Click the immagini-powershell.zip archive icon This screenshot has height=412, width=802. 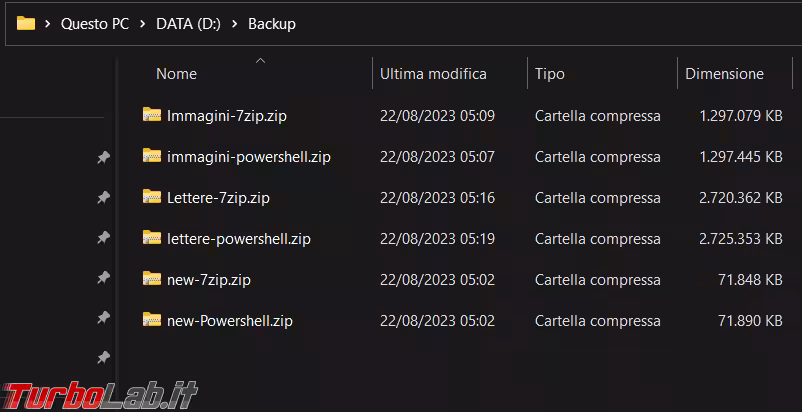coord(152,156)
